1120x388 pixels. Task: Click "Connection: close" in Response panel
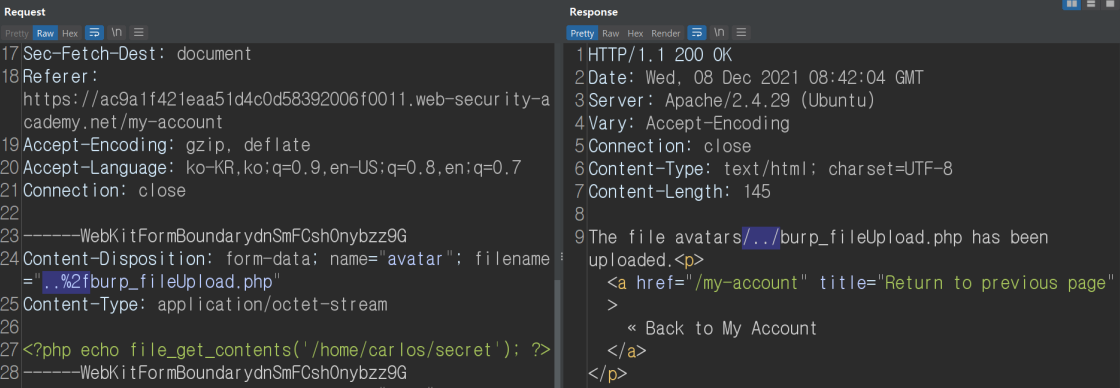pos(670,146)
